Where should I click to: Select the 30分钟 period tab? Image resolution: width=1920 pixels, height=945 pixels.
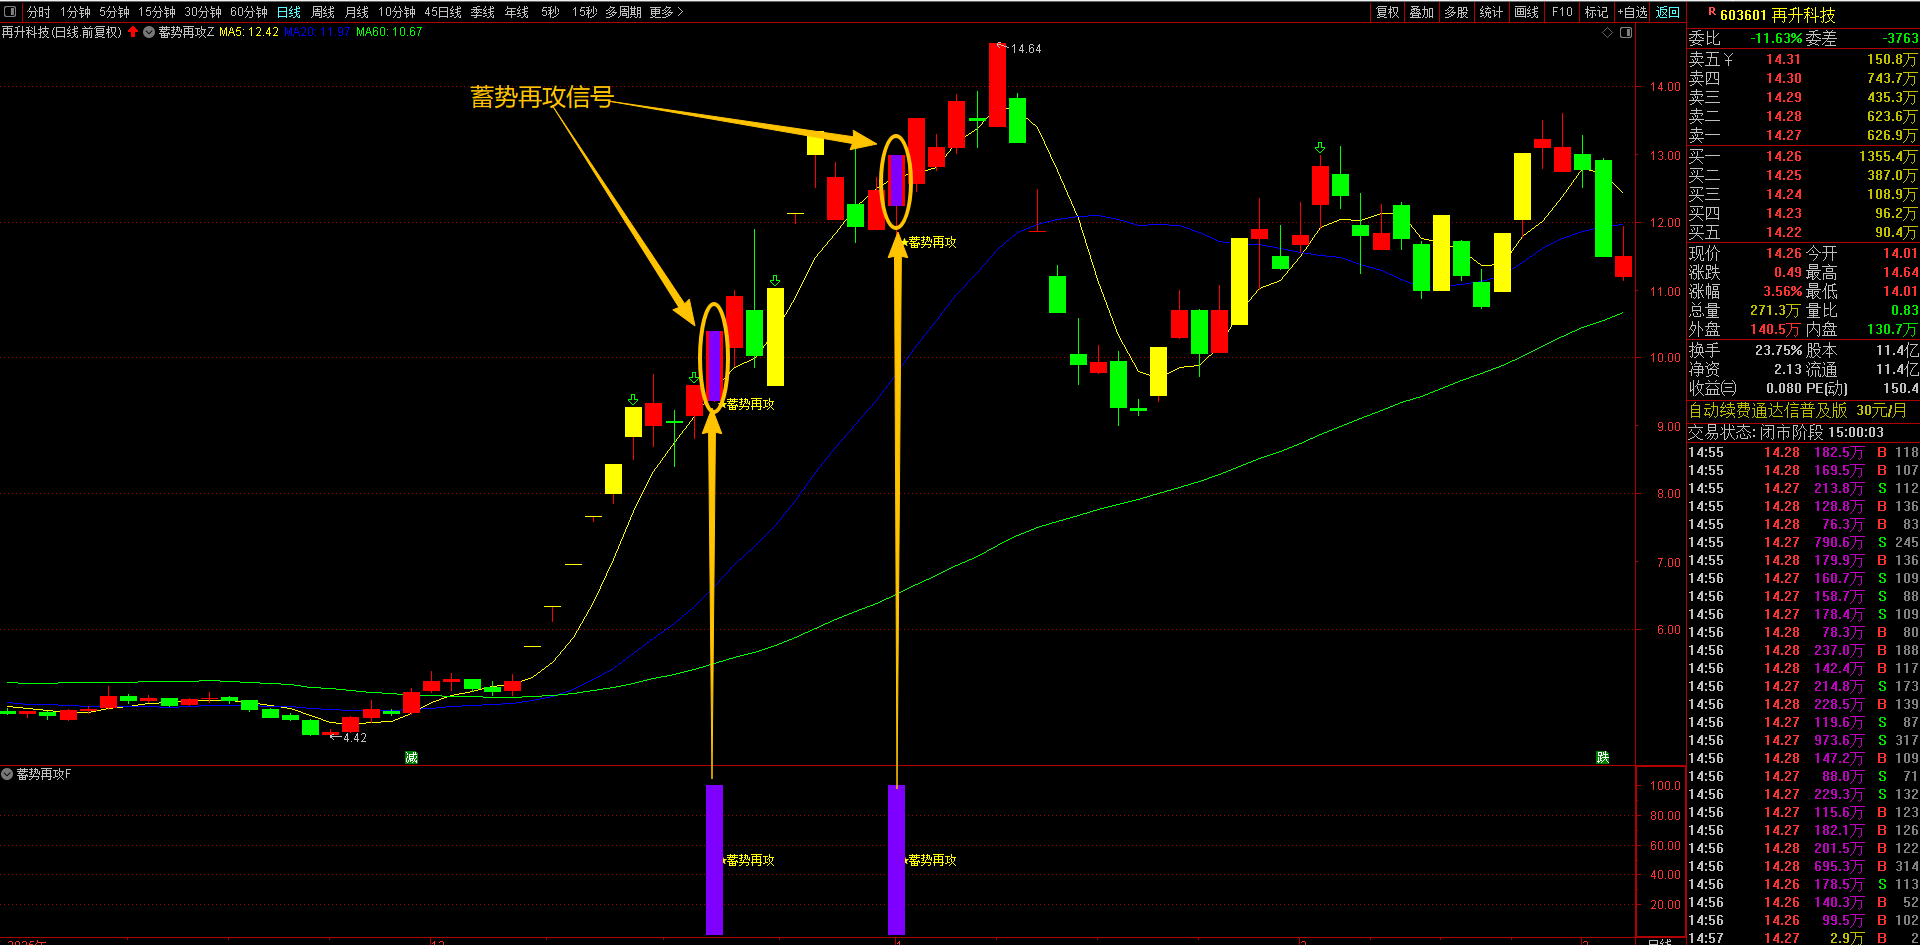203,12
